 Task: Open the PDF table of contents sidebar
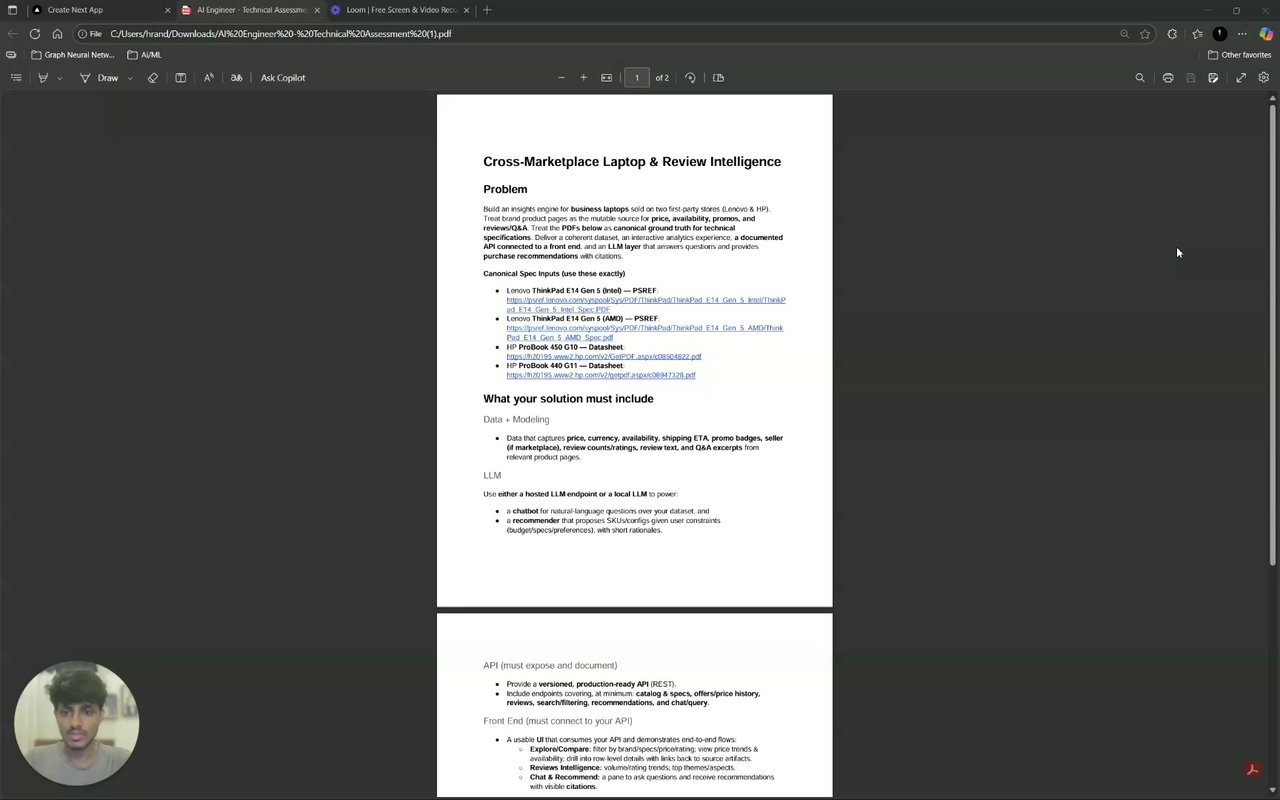coord(16,78)
